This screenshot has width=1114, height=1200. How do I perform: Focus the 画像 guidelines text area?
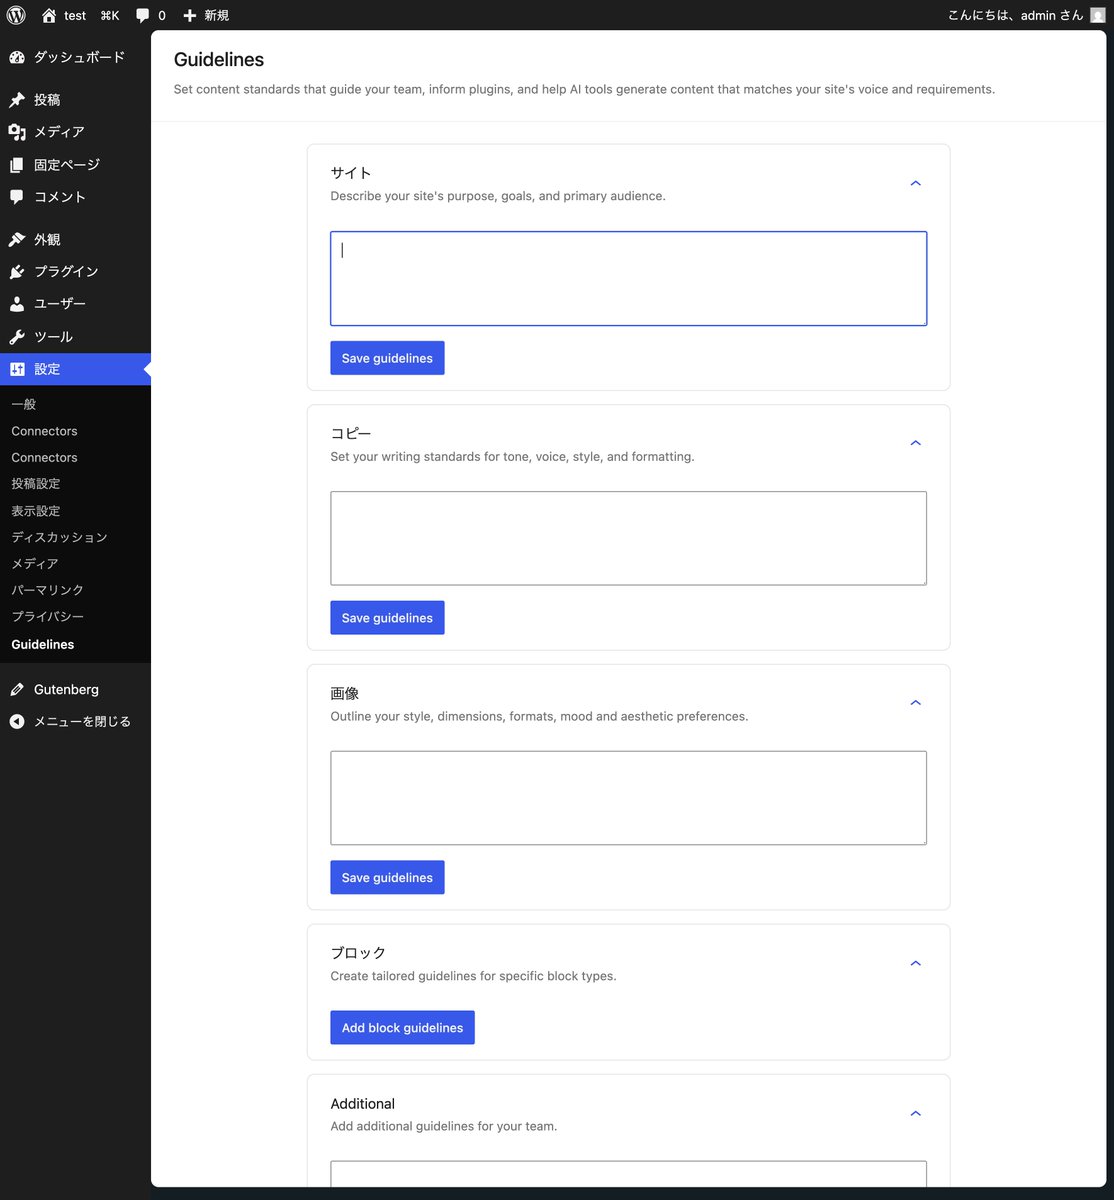click(628, 798)
